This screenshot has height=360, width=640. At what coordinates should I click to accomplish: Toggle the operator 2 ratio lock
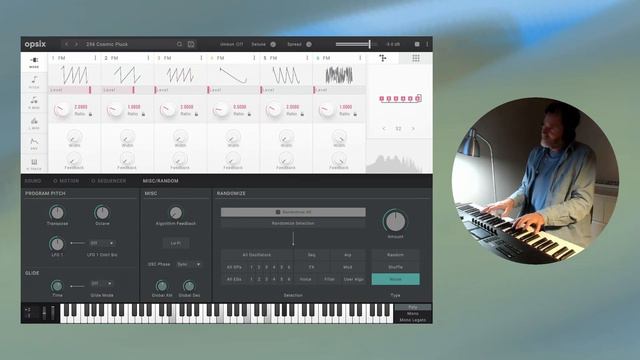143,114
